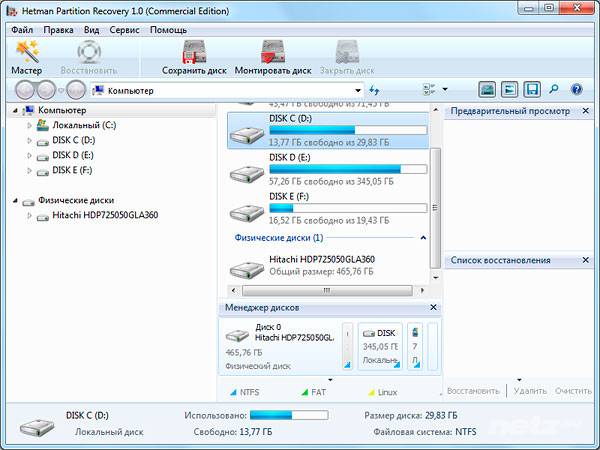Open help via the question mark icon
Viewport: 600px width, 450px height.
tap(576, 90)
